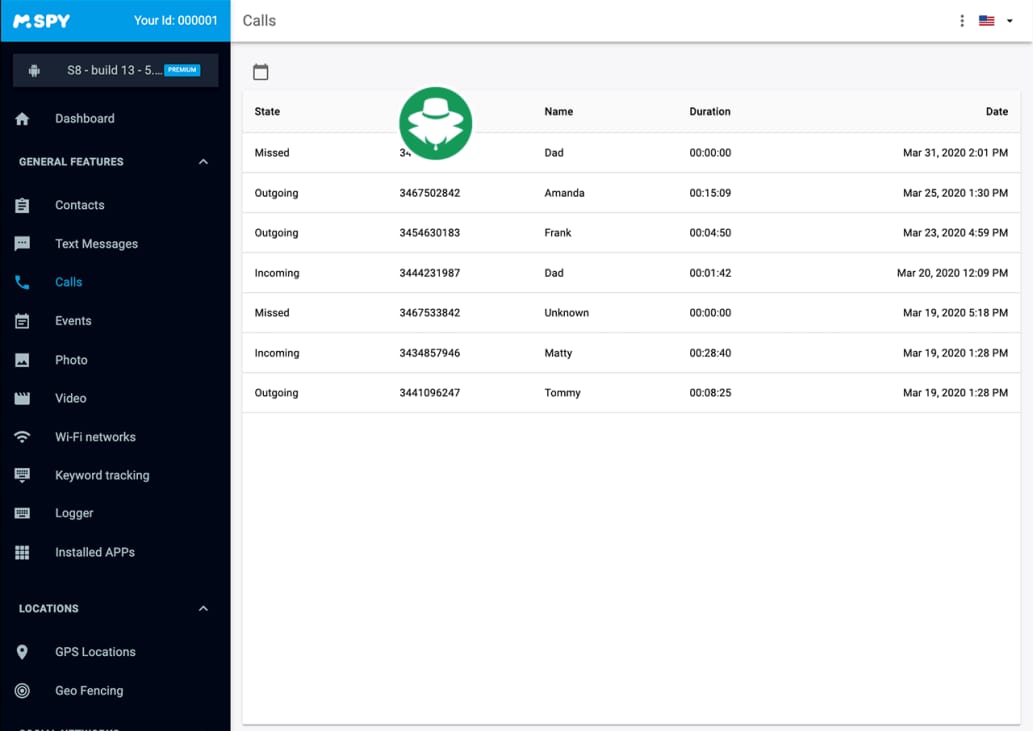1033x731 pixels.
Task: Click the Android device icon
Action: tap(35, 71)
